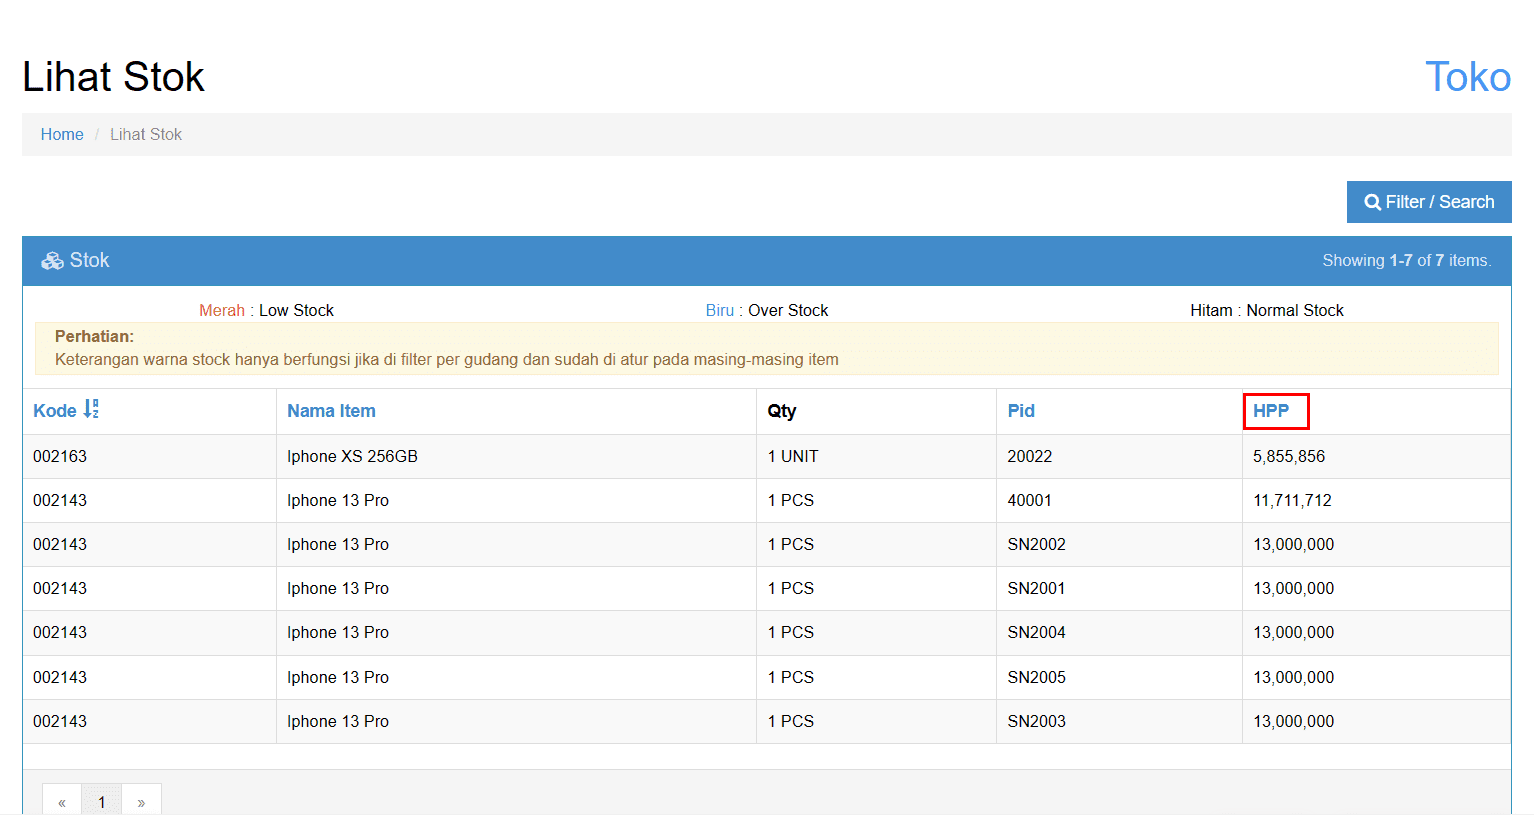The width and height of the screenshot is (1534, 815).
Task: Open the Toko link at top right
Action: click(1467, 77)
